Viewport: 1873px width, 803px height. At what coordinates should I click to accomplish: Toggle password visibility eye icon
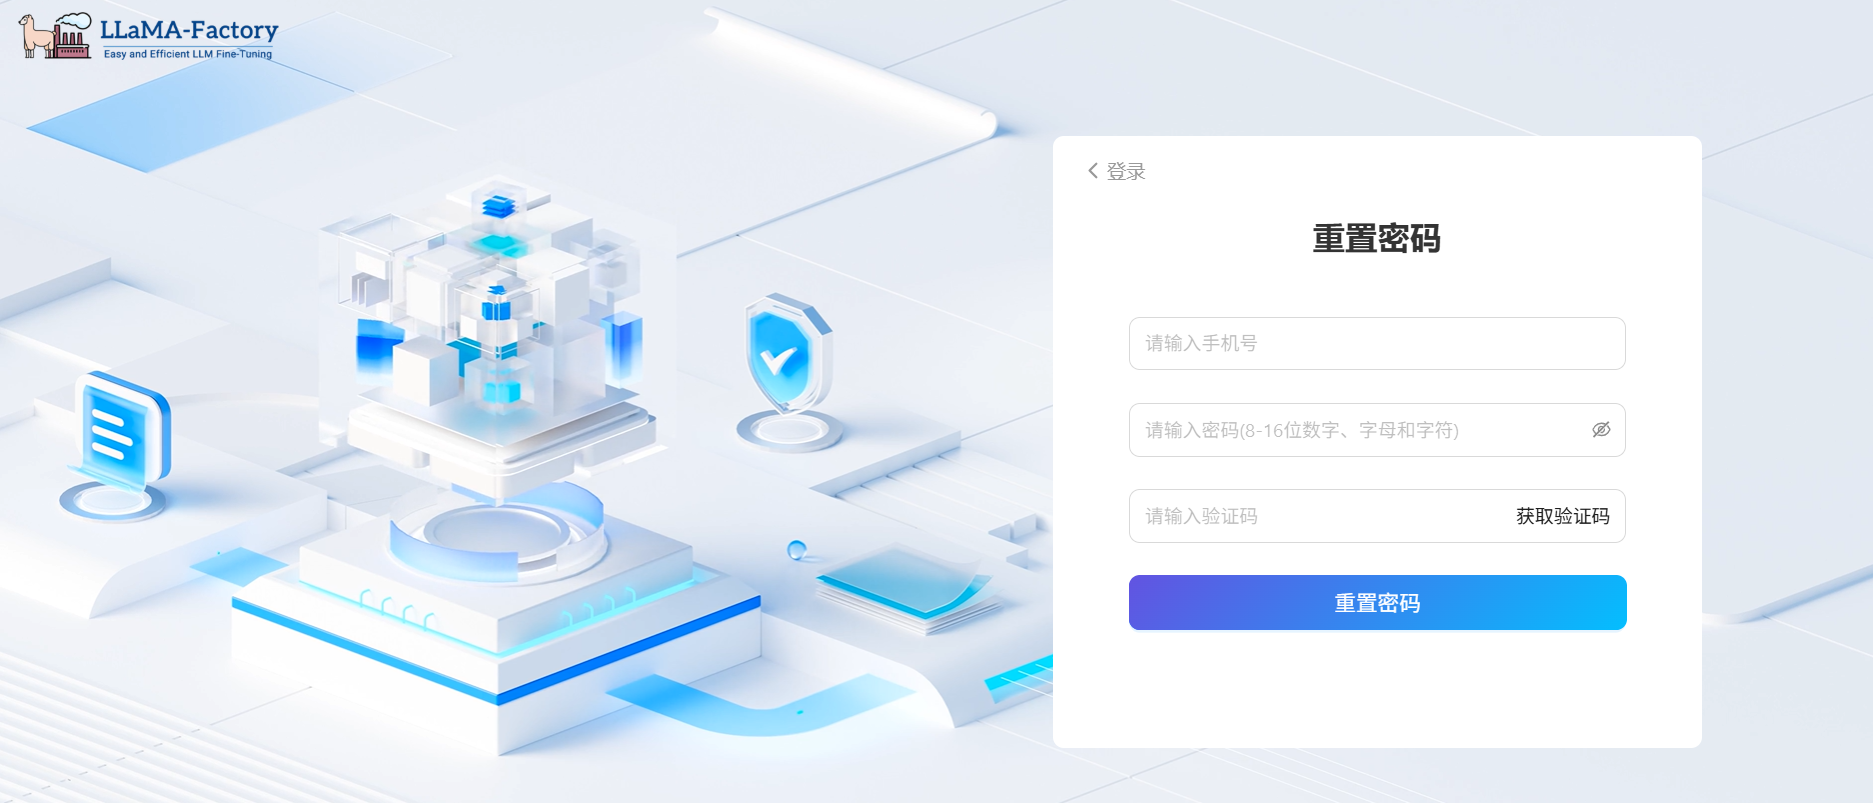[x=1601, y=430]
